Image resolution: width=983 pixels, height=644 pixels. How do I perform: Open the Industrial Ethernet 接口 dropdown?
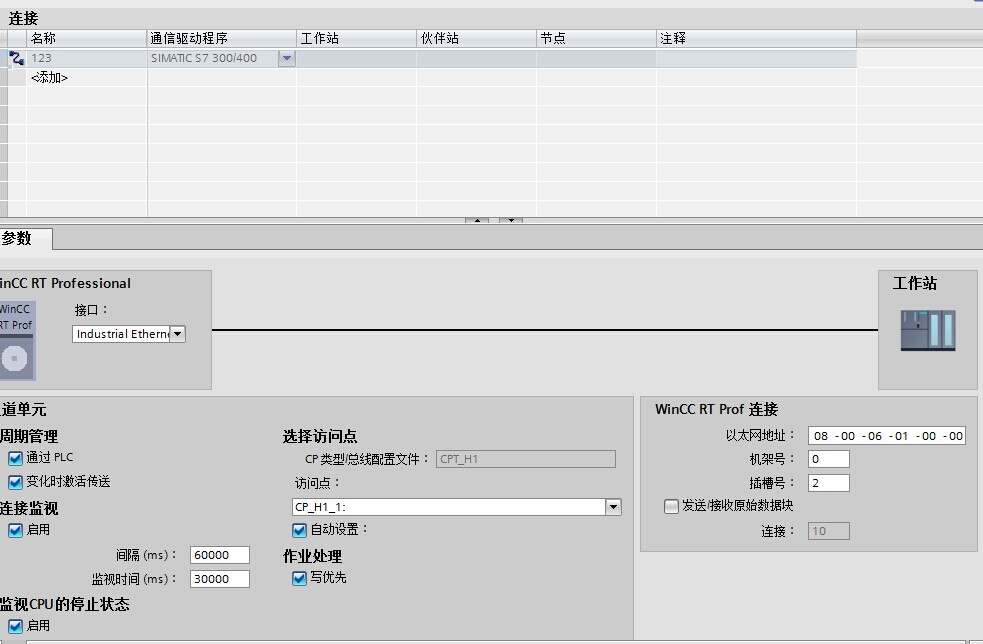click(x=178, y=334)
